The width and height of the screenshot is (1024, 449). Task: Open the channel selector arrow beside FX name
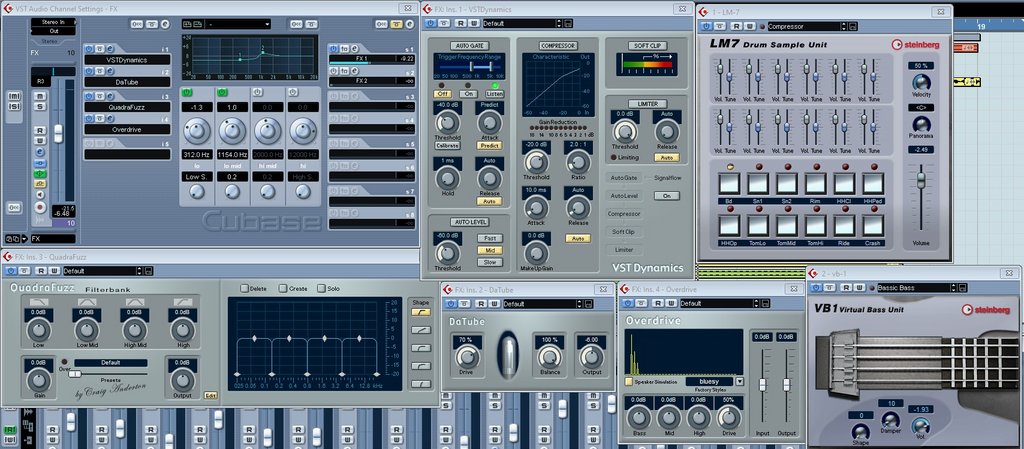pyautogui.click(x=24, y=239)
